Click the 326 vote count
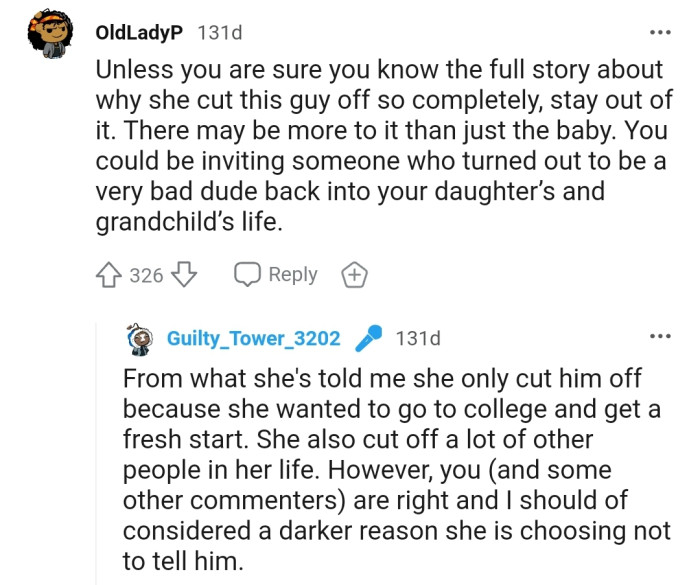Image resolution: width=700 pixels, height=585 pixels. (147, 275)
